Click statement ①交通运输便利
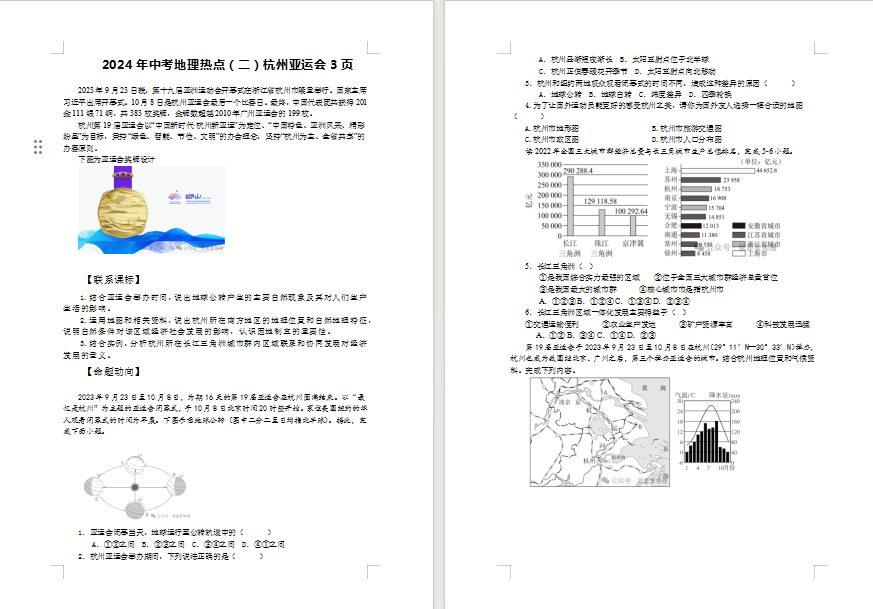 (552, 325)
